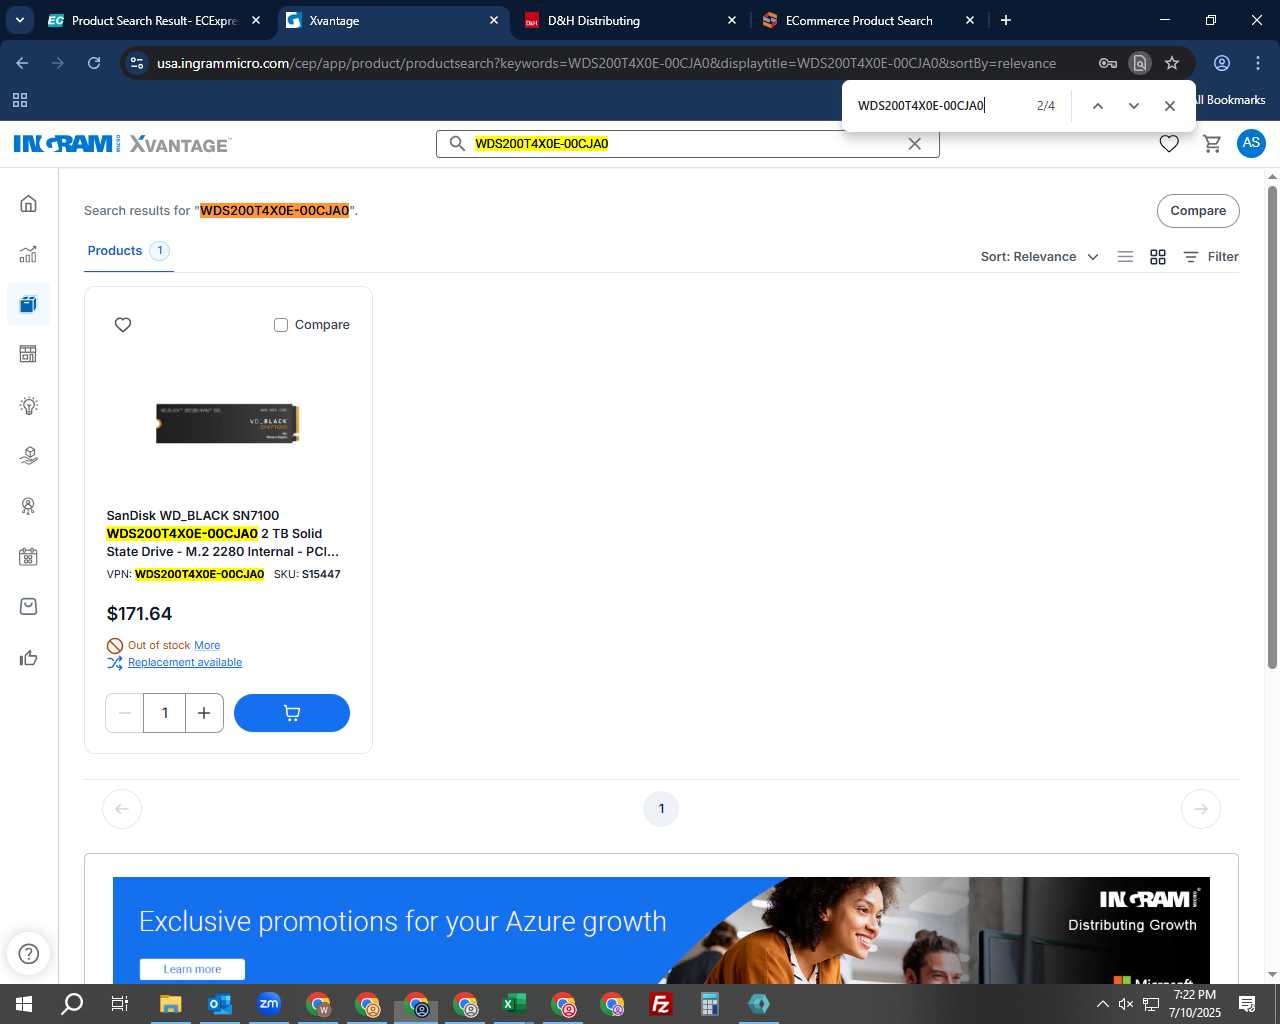The image size is (1280, 1024).
Task: Click the Ingram Micro Xvantage logo
Action: point(122,144)
